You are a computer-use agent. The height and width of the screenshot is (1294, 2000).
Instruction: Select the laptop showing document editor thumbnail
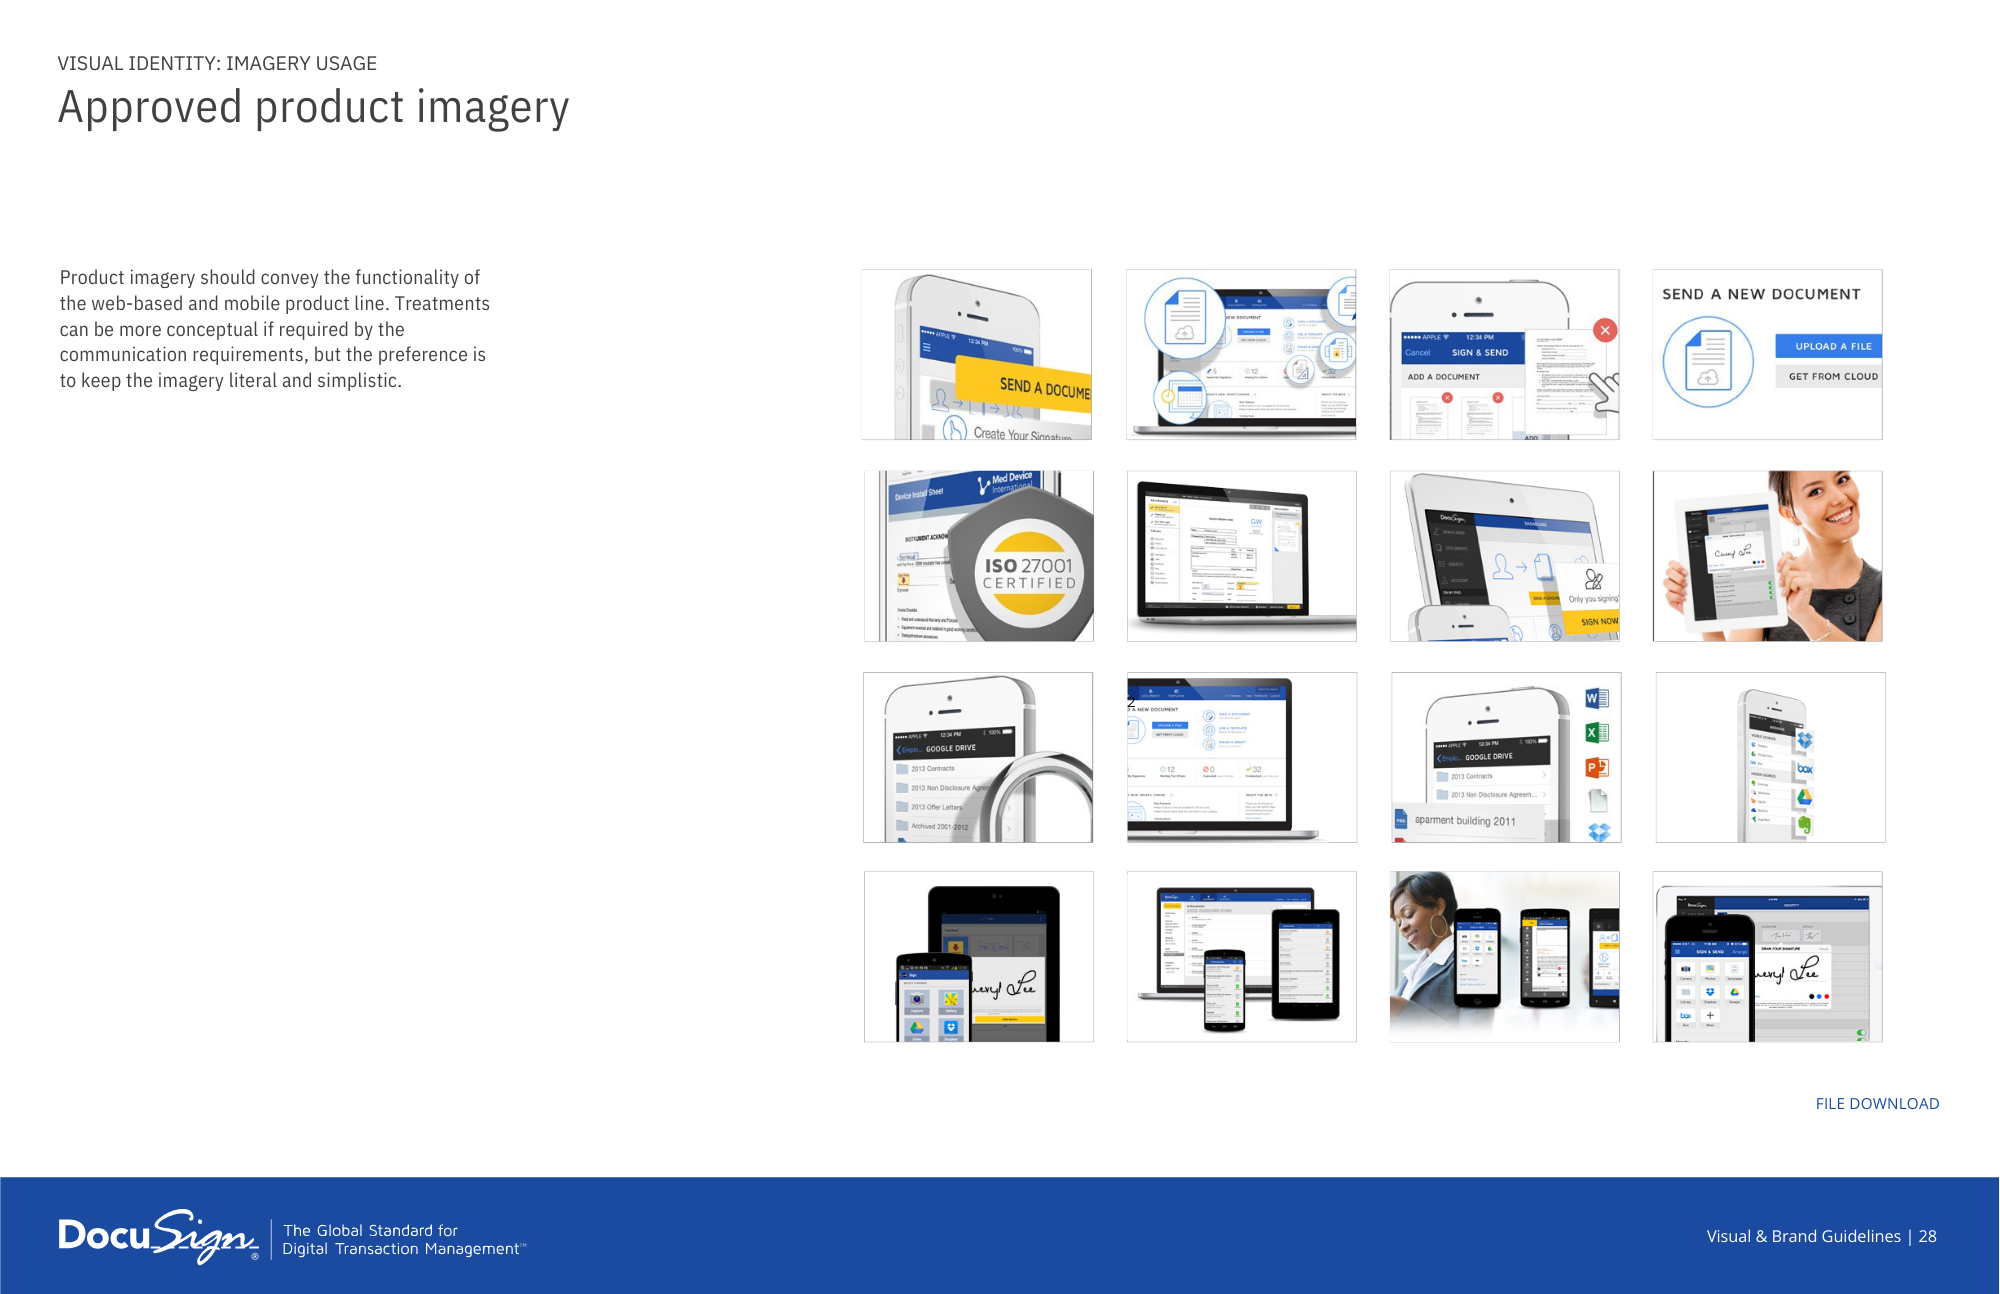click(x=1242, y=556)
